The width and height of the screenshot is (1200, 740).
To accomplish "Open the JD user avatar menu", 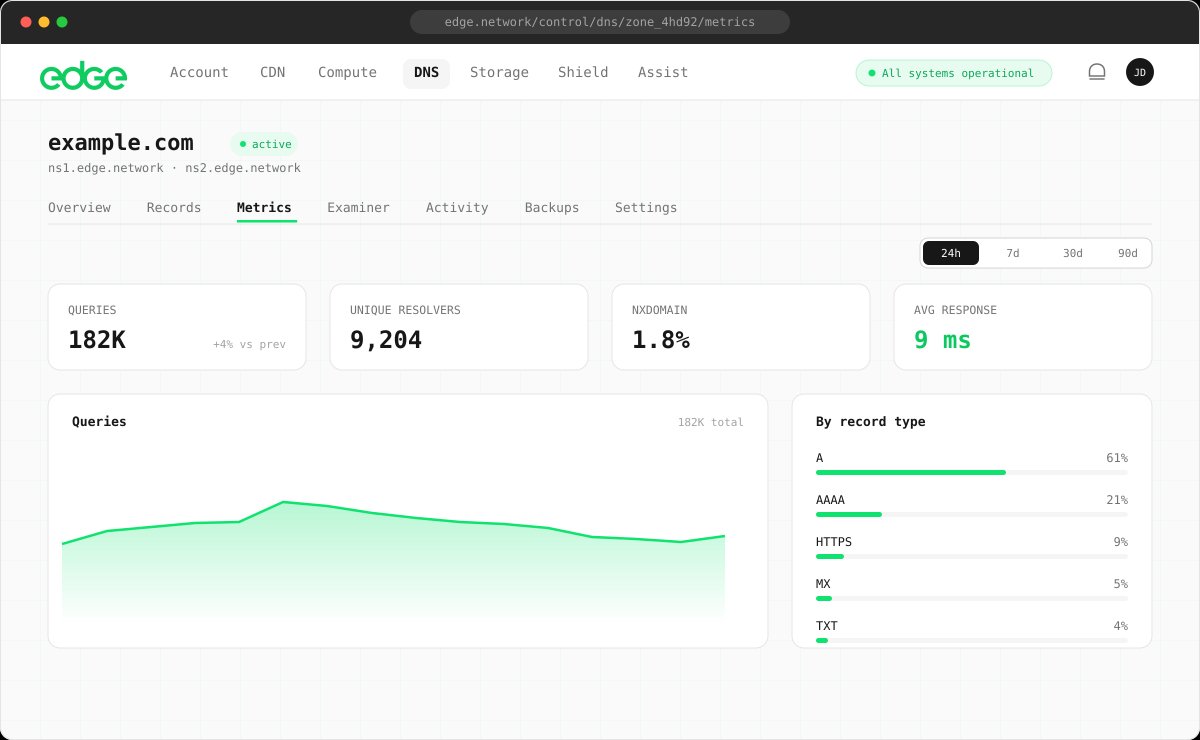I will (1140, 72).
